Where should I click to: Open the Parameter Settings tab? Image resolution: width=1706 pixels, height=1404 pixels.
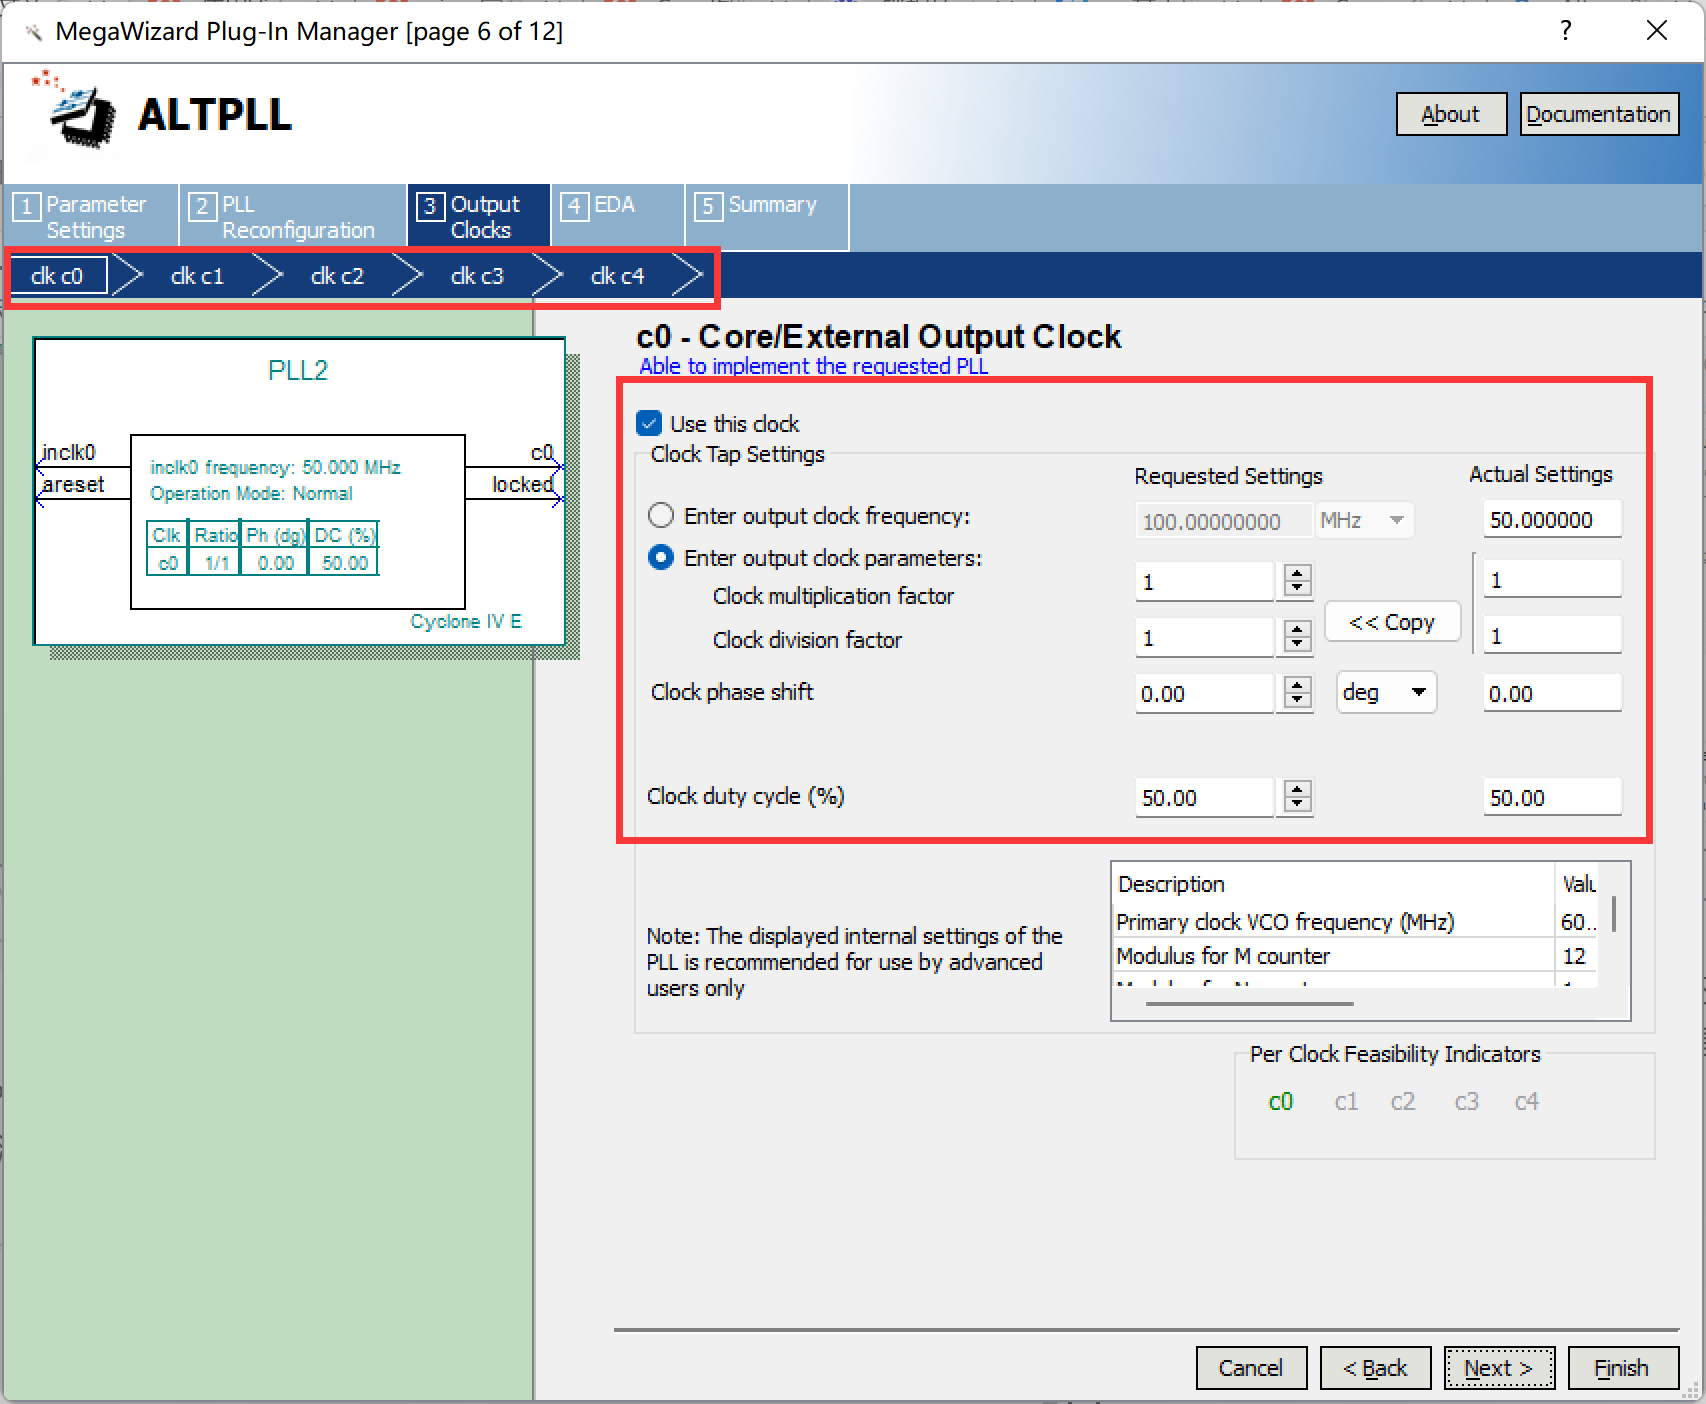pyautogui.click(x=91, y=216)
